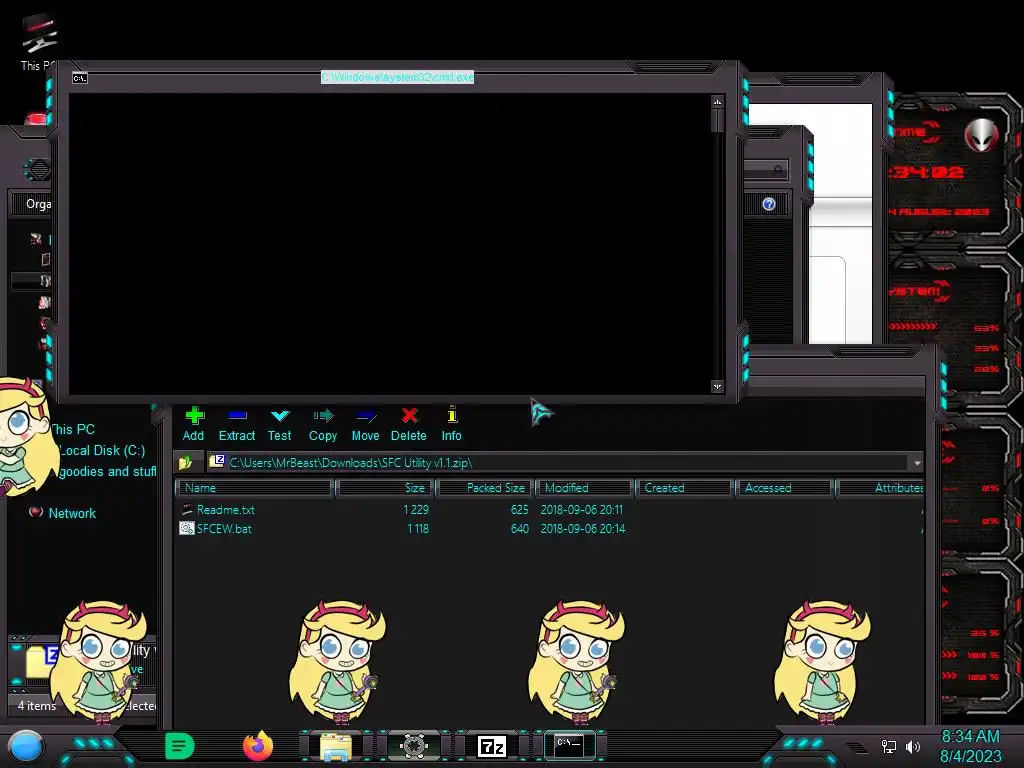Open the This PC desktop icon
Screen dimensions: 1024x768
[x=38, y=42]
